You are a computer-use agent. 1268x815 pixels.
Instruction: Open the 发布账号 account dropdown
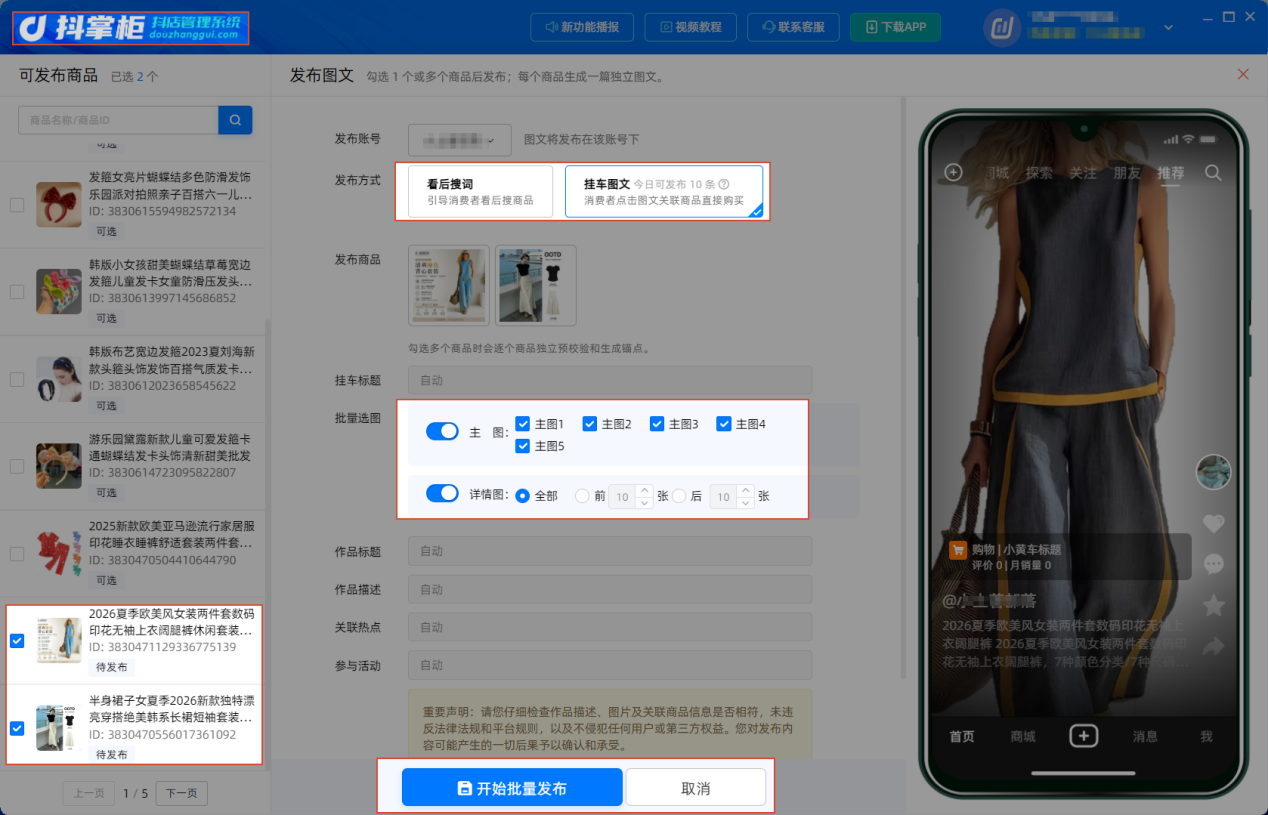(x=460, y=140)
